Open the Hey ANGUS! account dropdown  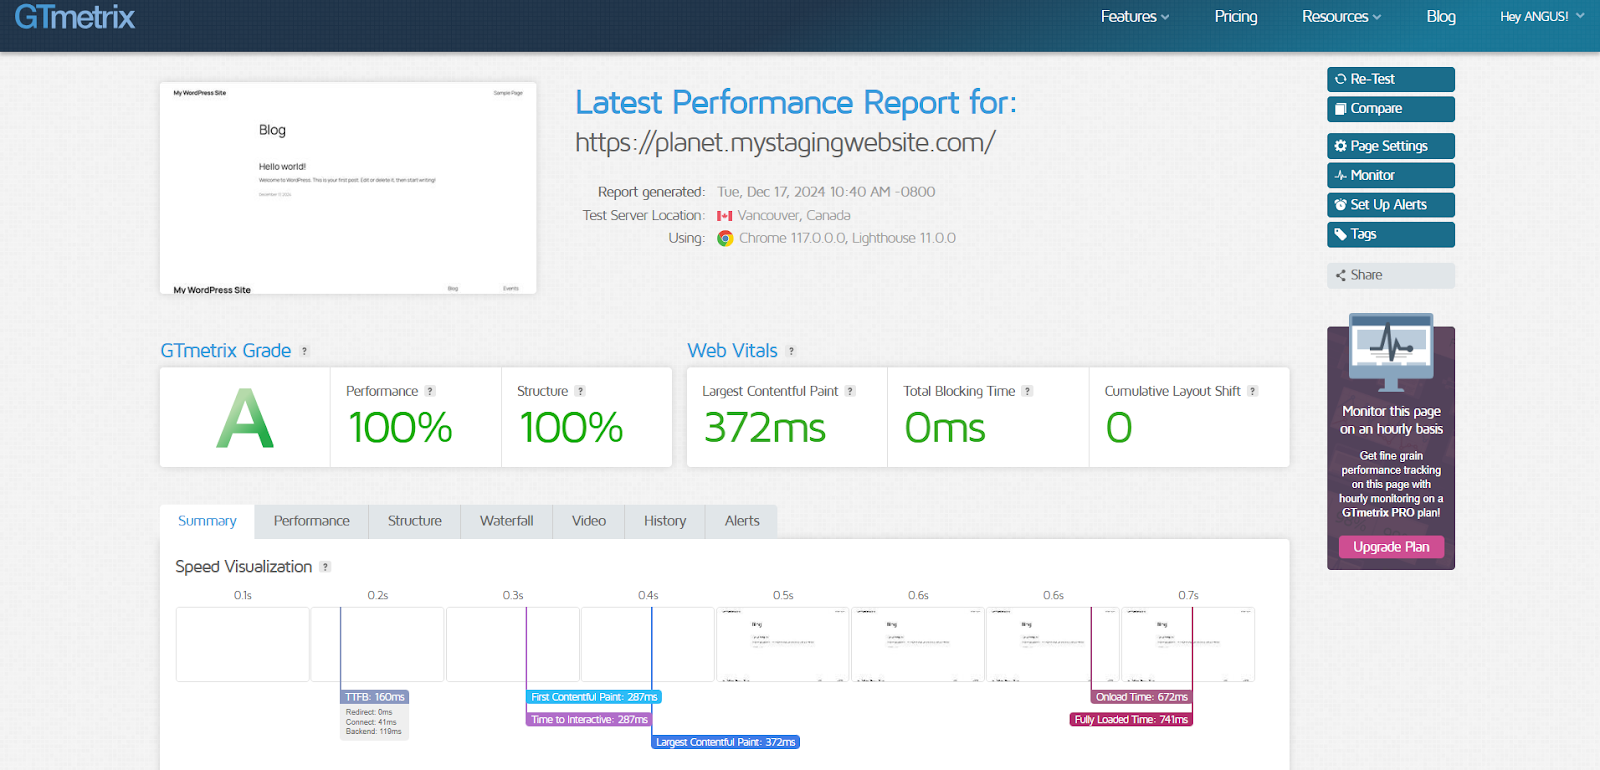1542,17
